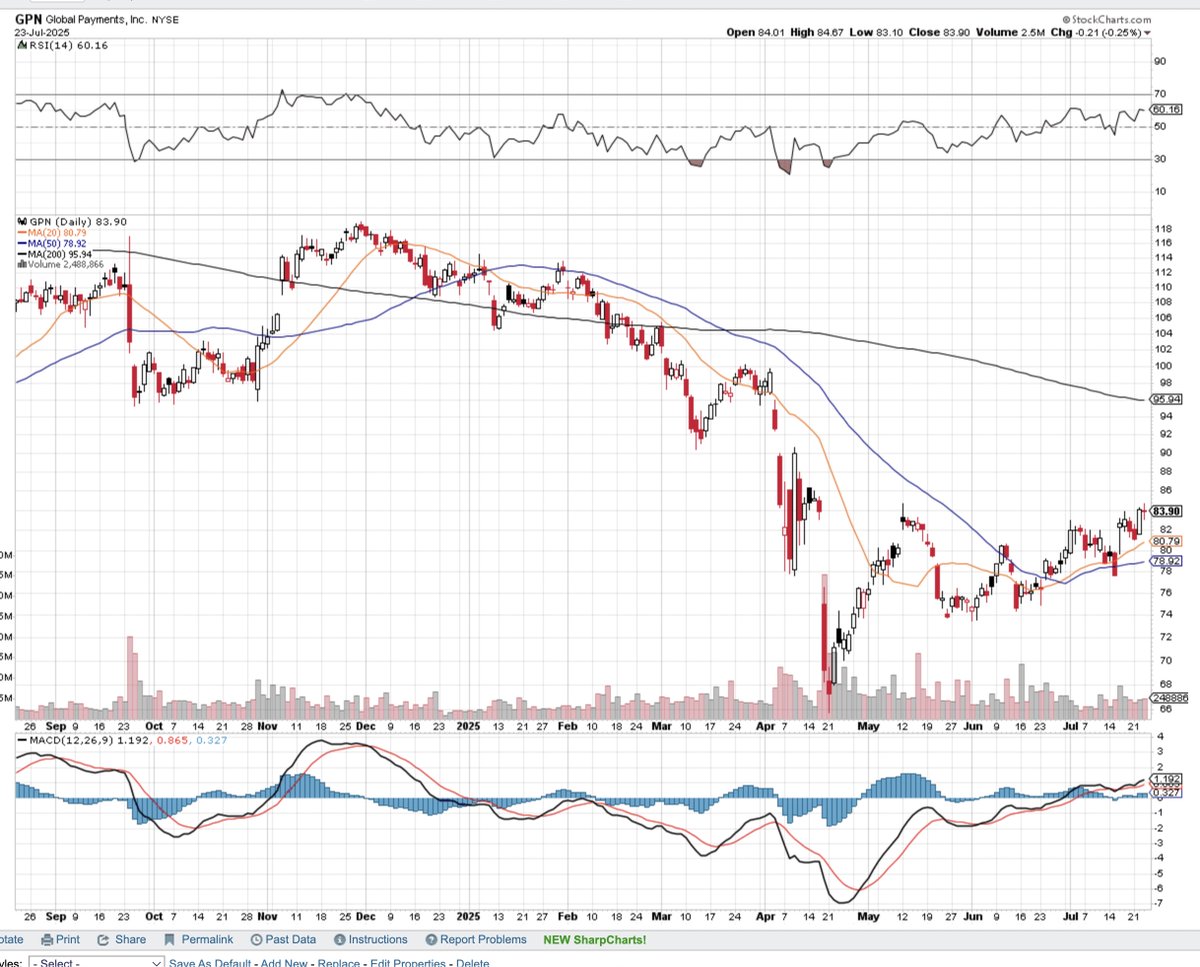Screen dimensions: 1200x967
Task: Click the Past Data clock icon
Action: (256, 939)
